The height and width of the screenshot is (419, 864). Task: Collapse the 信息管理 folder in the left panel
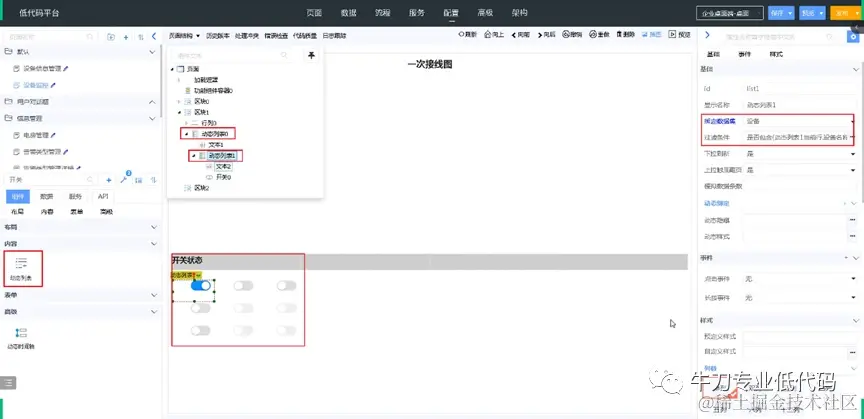153,118
